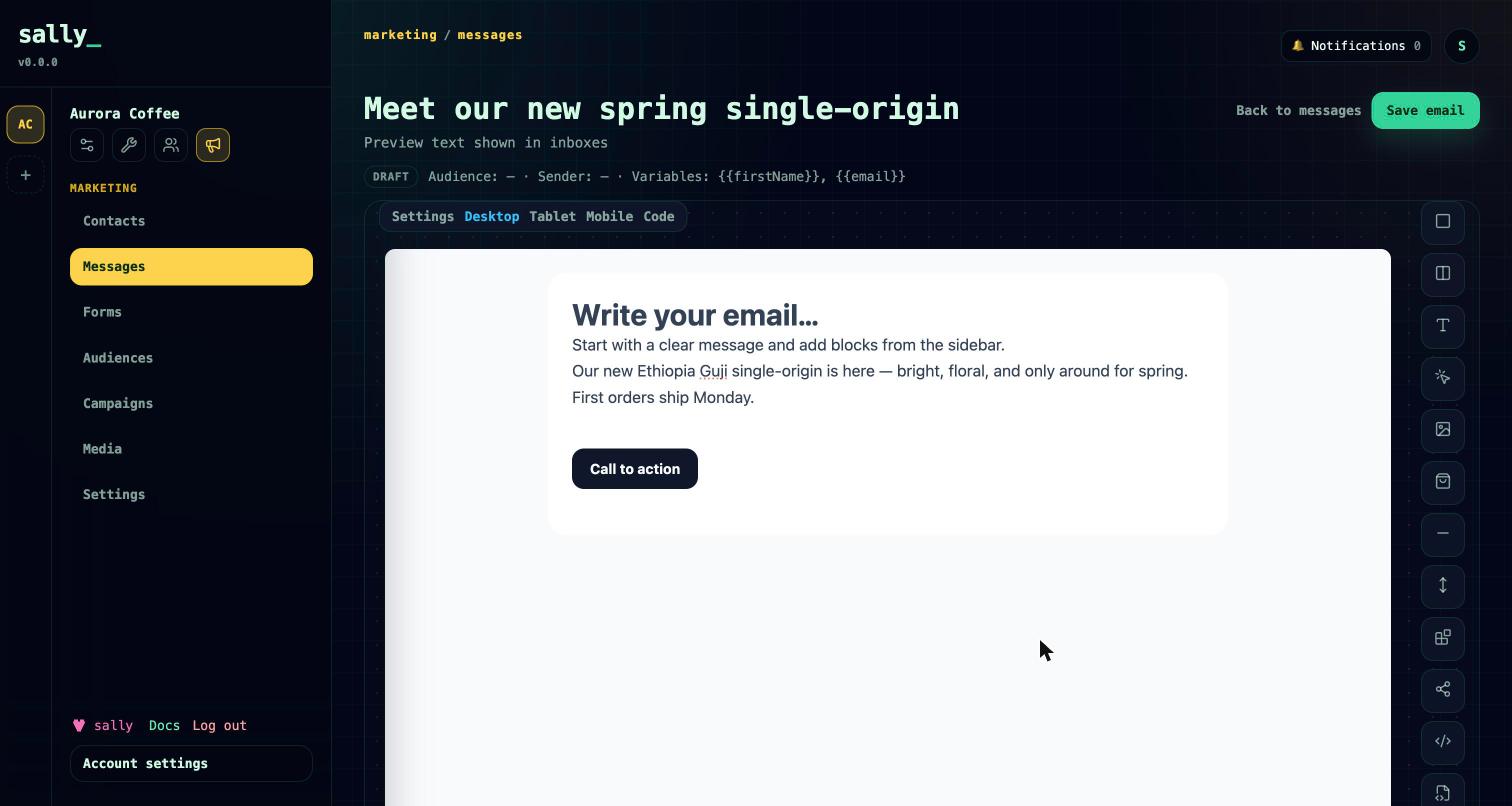Open Account settings
This screenshot has height=806, width=1512.
(191, 763)
